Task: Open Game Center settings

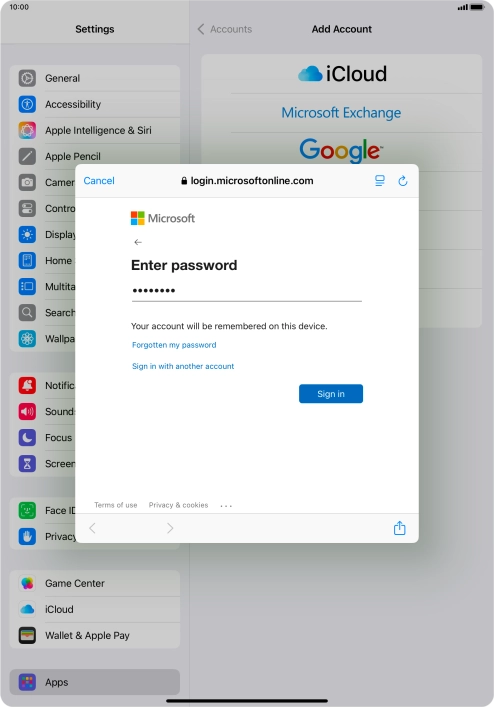Action: pos(95,583)
